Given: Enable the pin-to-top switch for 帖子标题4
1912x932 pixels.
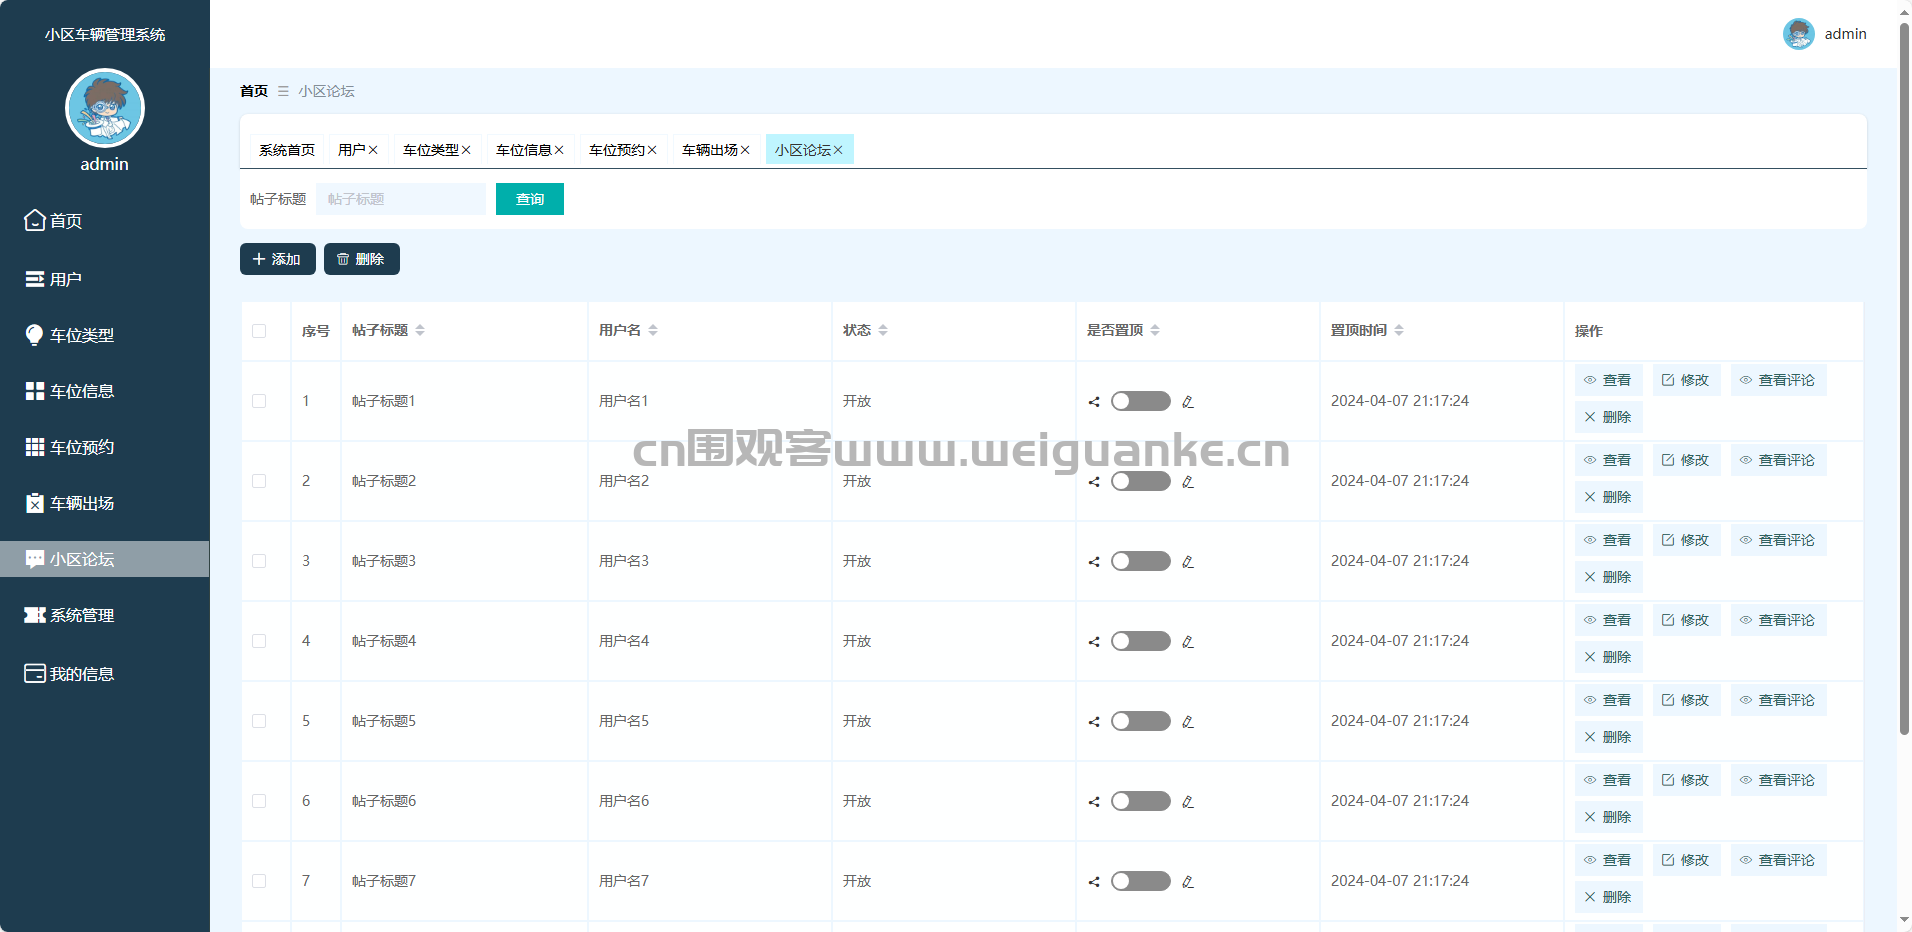Looking at the screenshot, I should coord(1140,641).
